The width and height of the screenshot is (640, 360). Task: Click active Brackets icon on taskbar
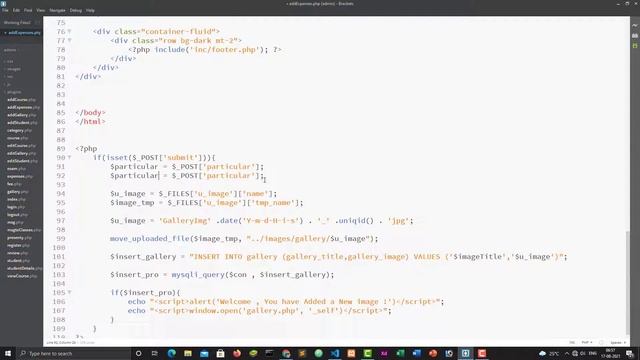(x=465, y=353)
